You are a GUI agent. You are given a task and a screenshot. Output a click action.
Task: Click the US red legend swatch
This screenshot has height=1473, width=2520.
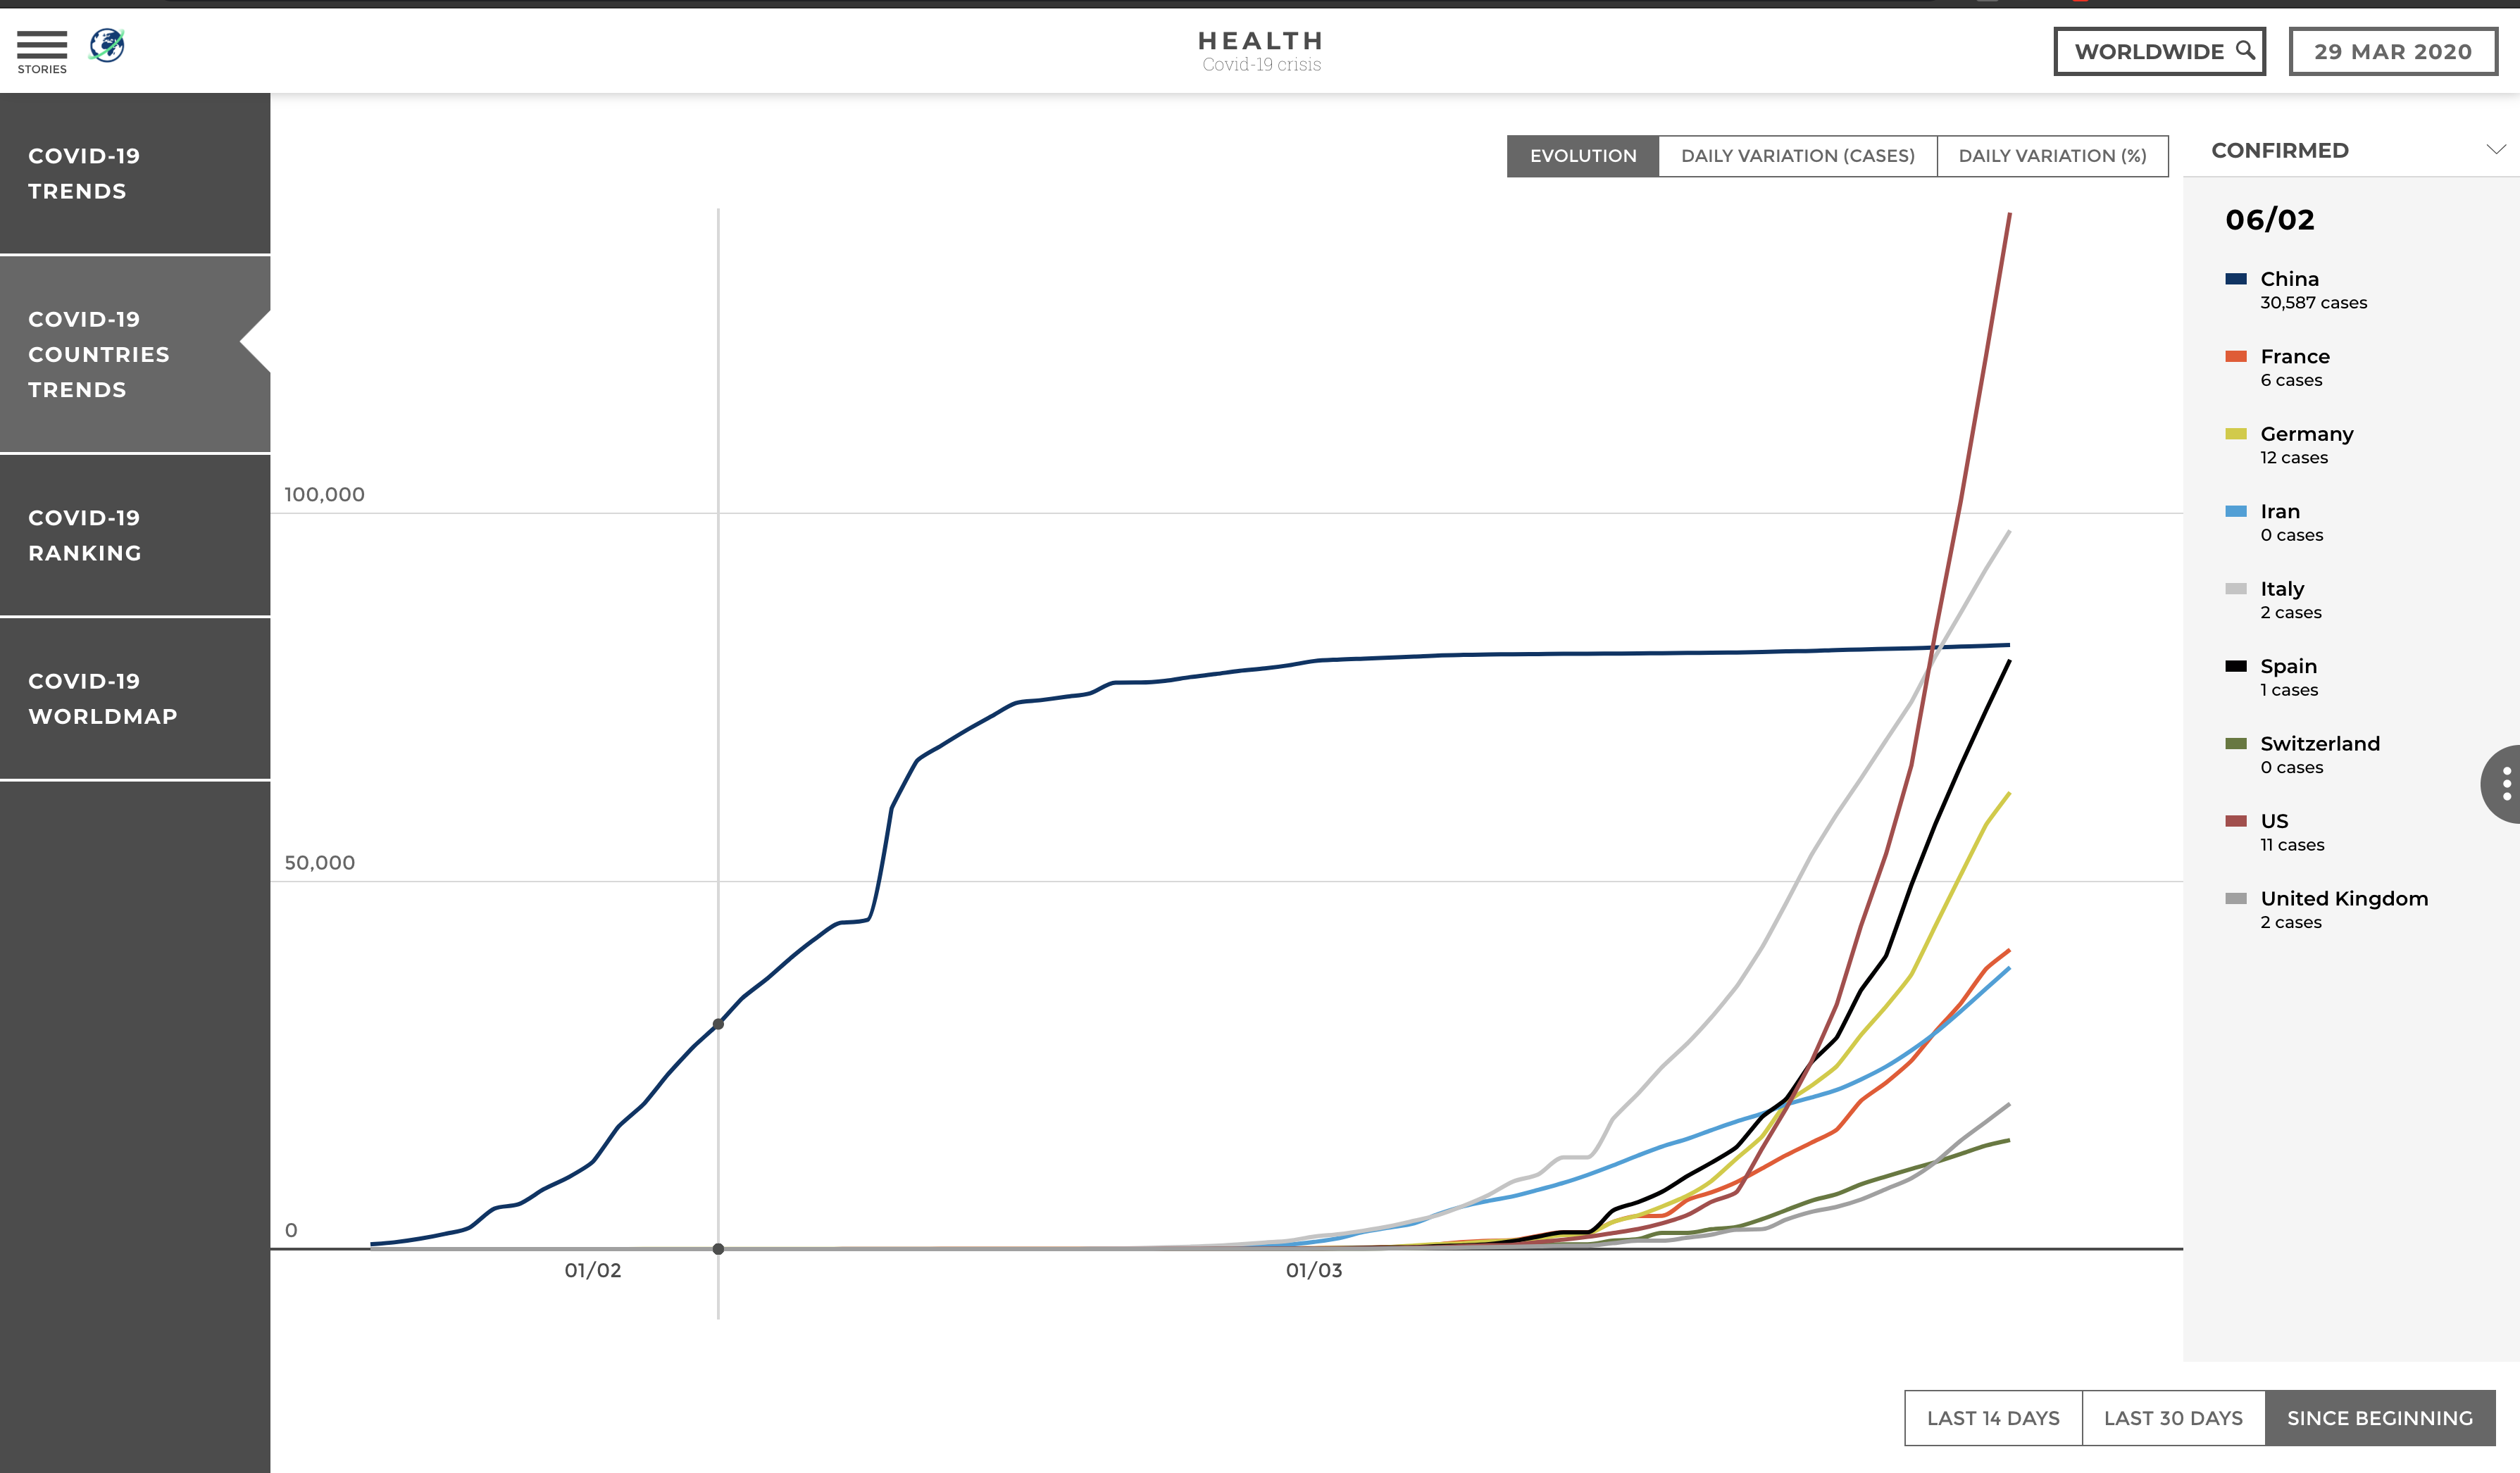pos(2236,821)
